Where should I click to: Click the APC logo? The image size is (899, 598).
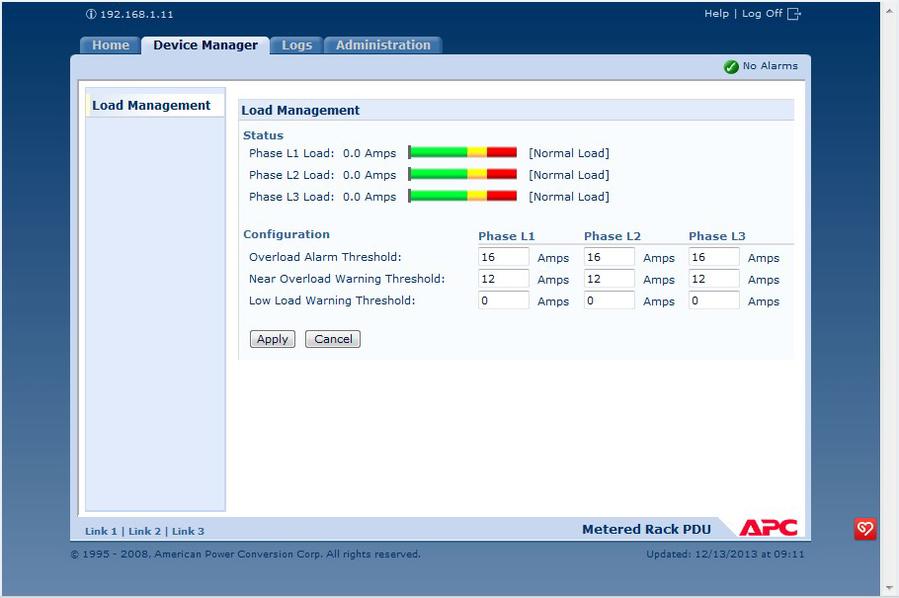coord(768,528)
